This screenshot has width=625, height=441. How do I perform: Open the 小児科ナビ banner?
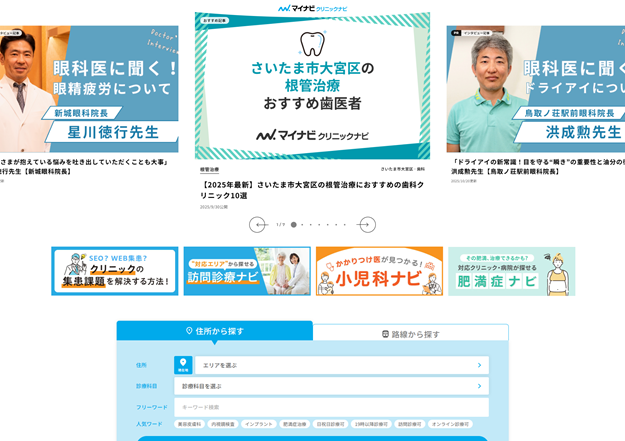click(379, 271)
